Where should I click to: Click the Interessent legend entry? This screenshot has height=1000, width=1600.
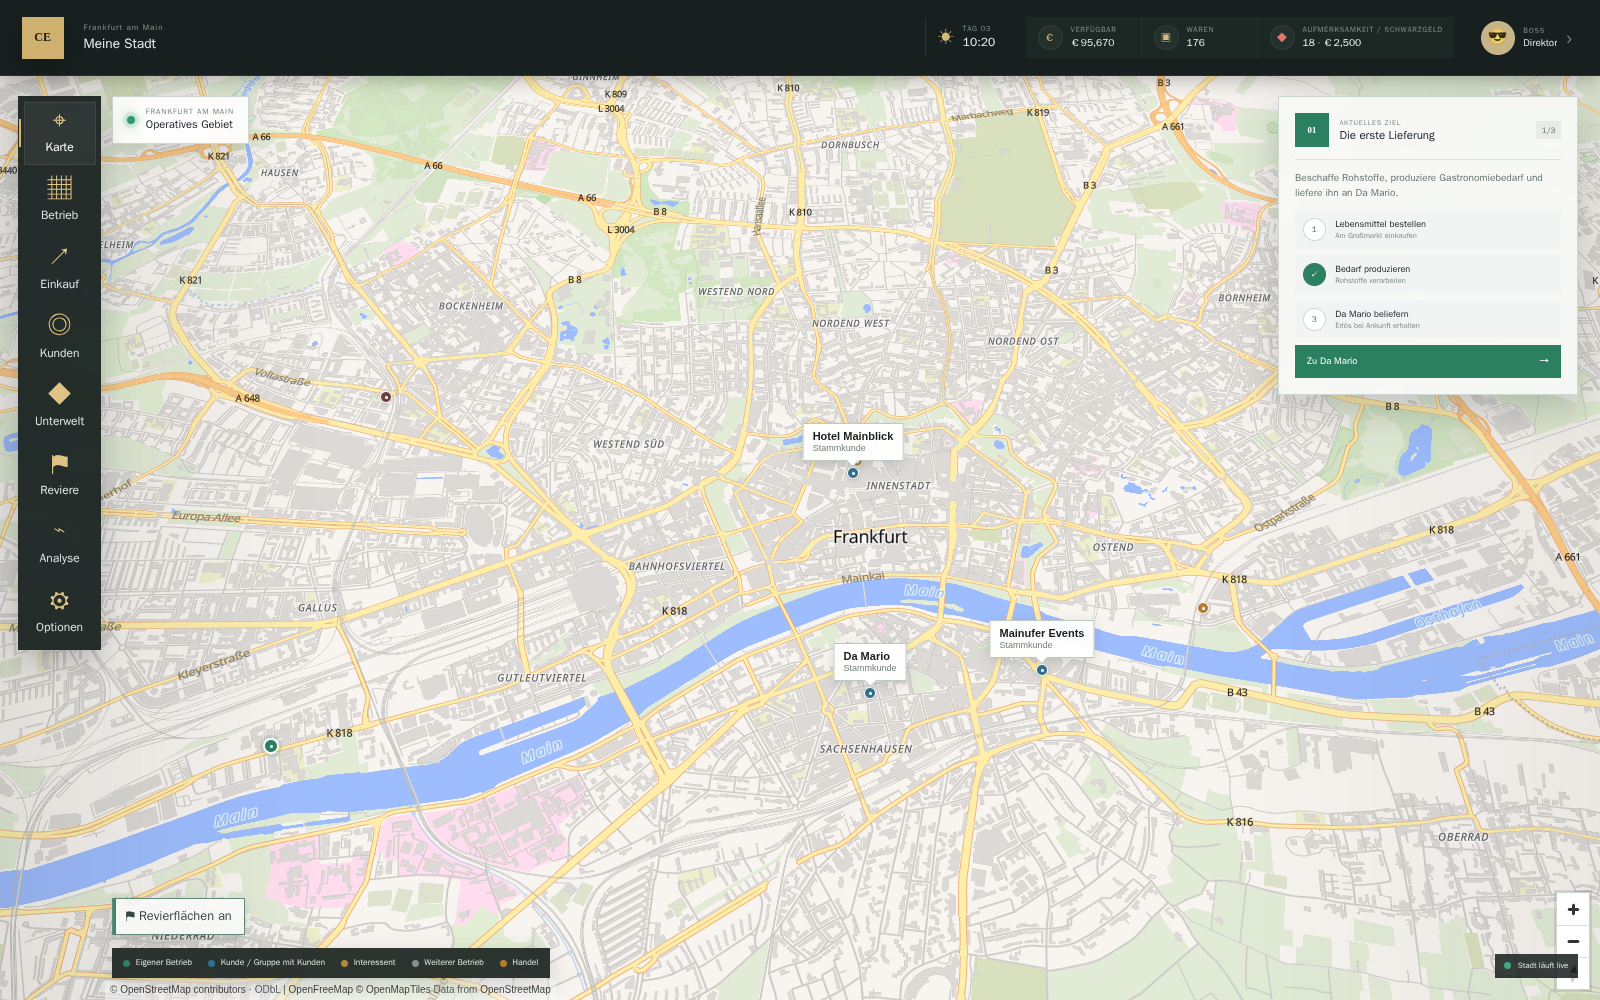pos(368,963)
